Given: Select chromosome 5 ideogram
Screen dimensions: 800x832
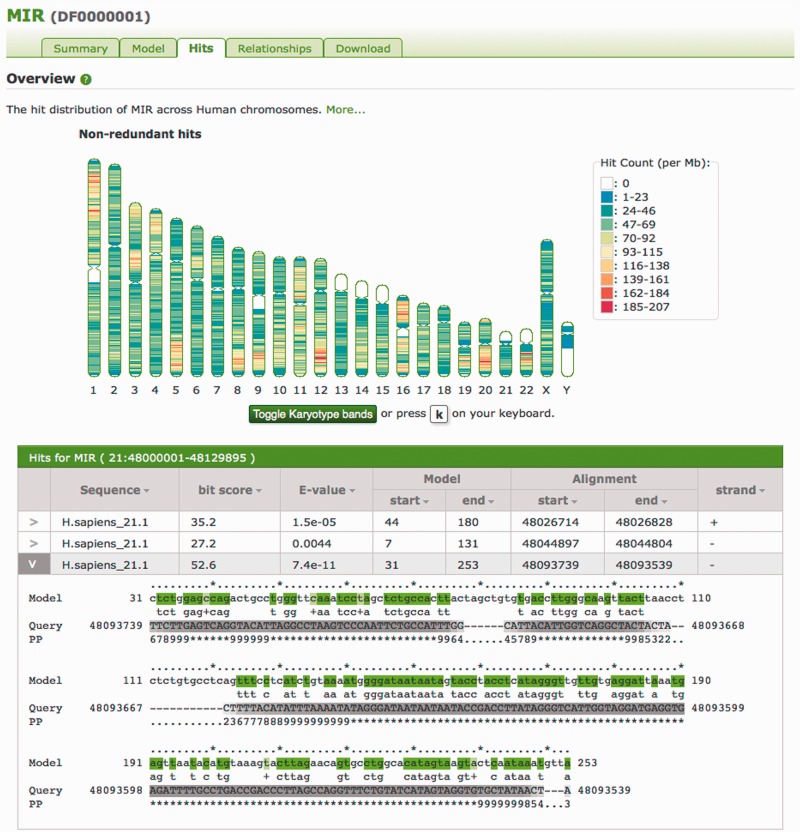Looking at the screenshot, I should [x=176, y=297].
